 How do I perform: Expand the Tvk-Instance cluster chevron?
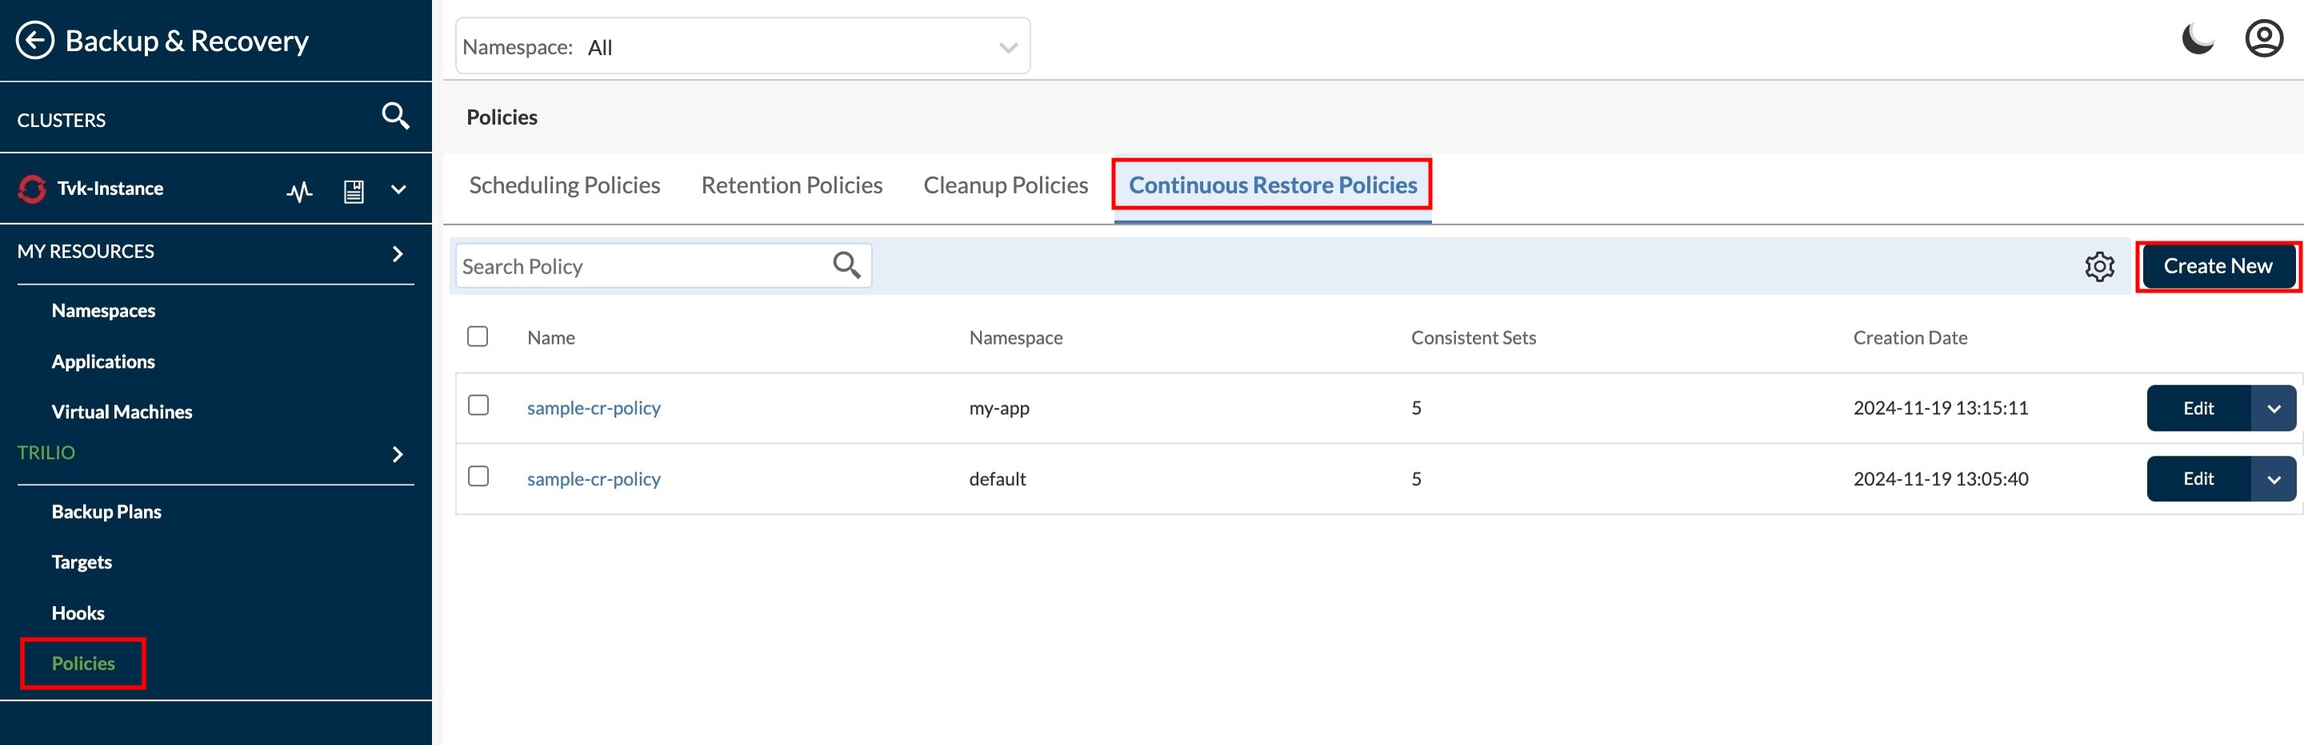click(398, 190)
